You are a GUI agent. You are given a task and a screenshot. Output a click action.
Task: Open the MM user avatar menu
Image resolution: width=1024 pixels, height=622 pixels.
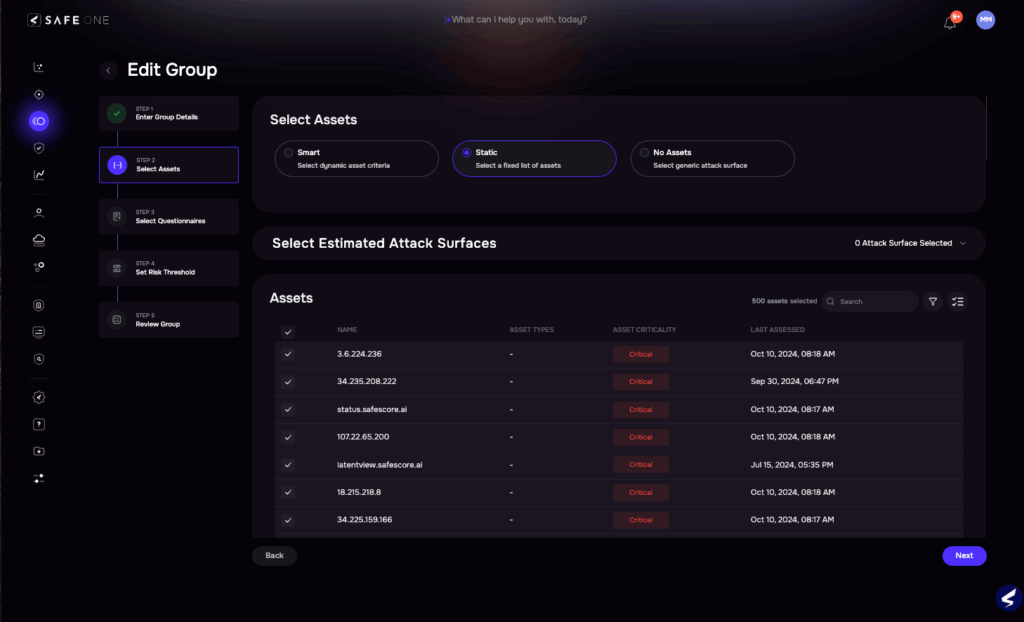(985, 20)
